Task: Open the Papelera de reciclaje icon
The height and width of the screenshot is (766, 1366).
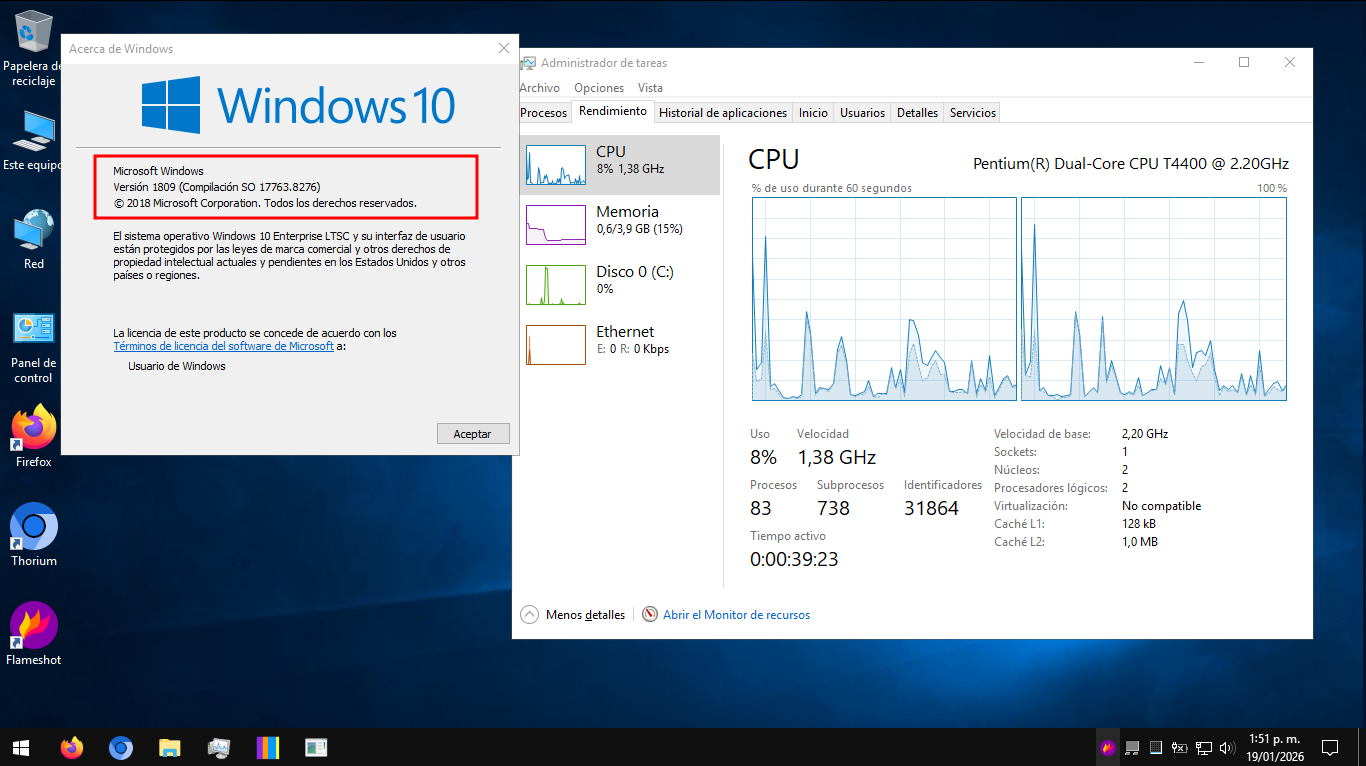Action: pyautogui.click(x=34, y=32)
